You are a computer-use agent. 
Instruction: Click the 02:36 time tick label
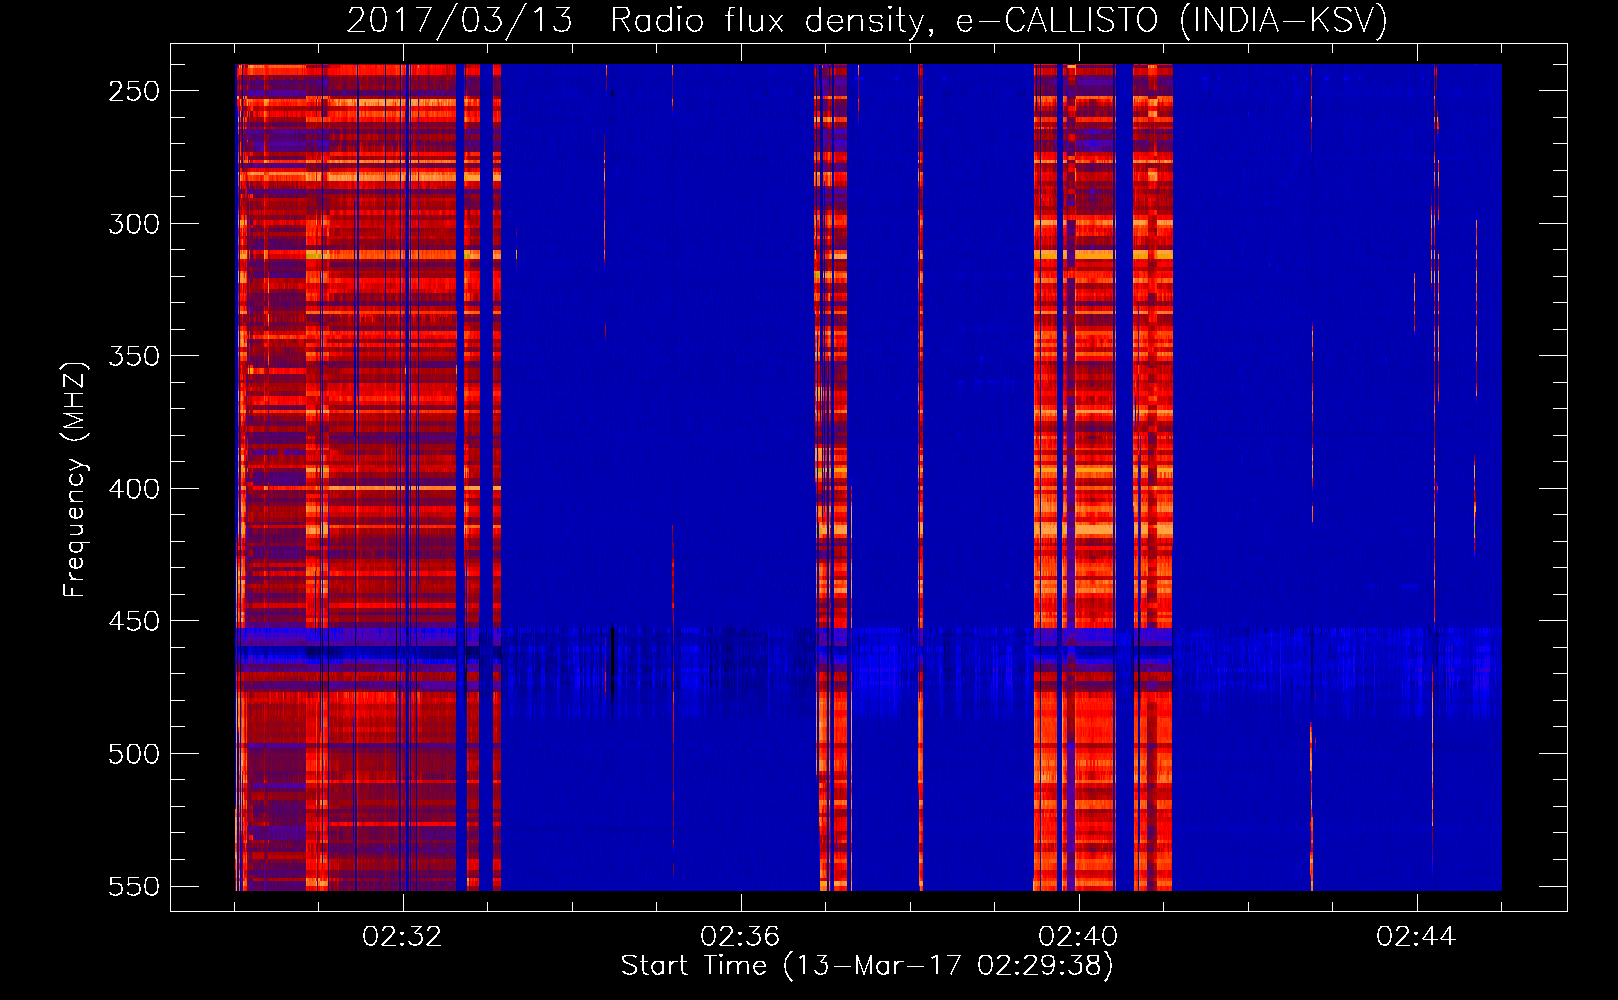740,937
